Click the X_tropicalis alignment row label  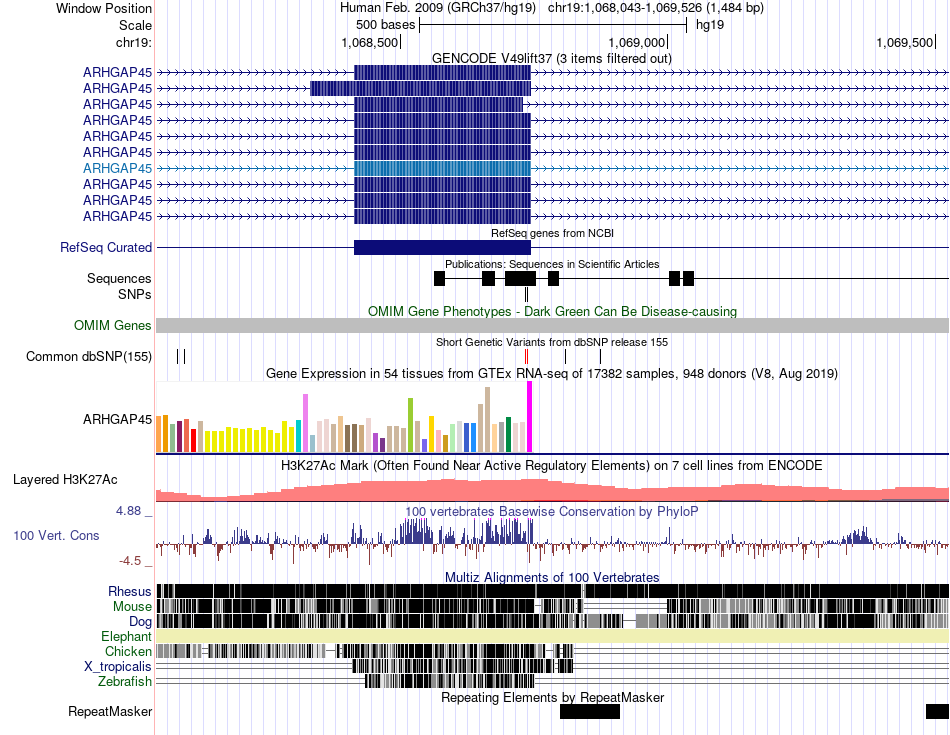tap(118, 667)
